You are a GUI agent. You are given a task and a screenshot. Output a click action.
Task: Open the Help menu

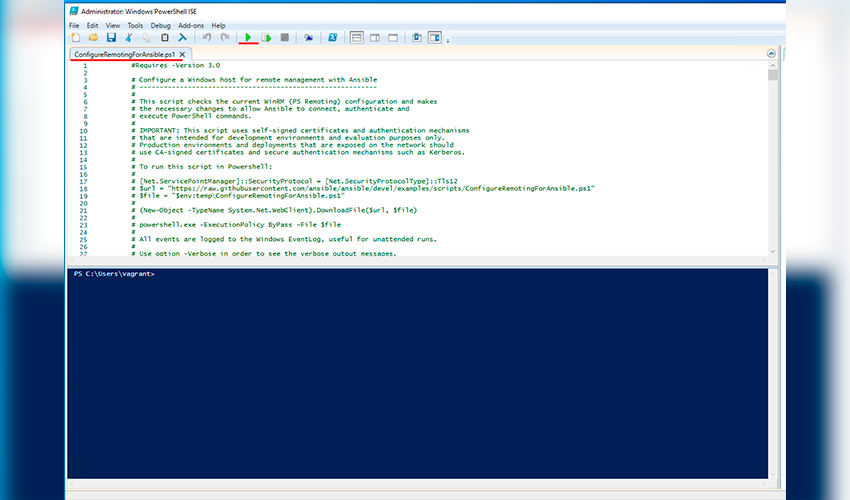(x=218, y=25)
